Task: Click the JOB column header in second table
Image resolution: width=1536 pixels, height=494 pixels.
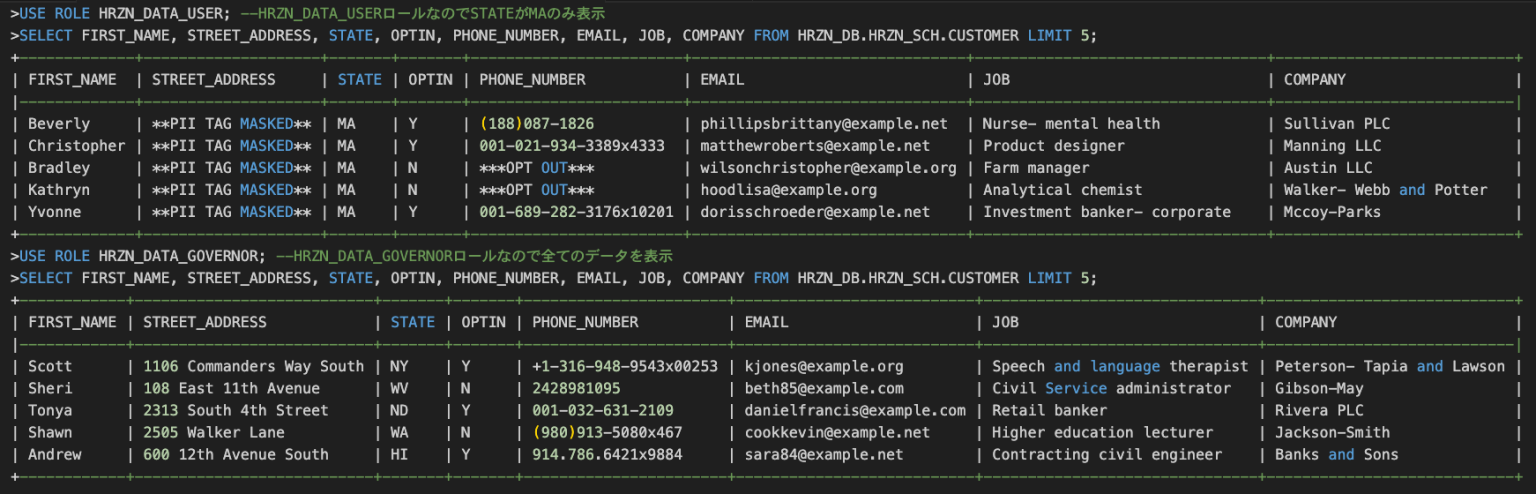Action: tap(1005, 322)
